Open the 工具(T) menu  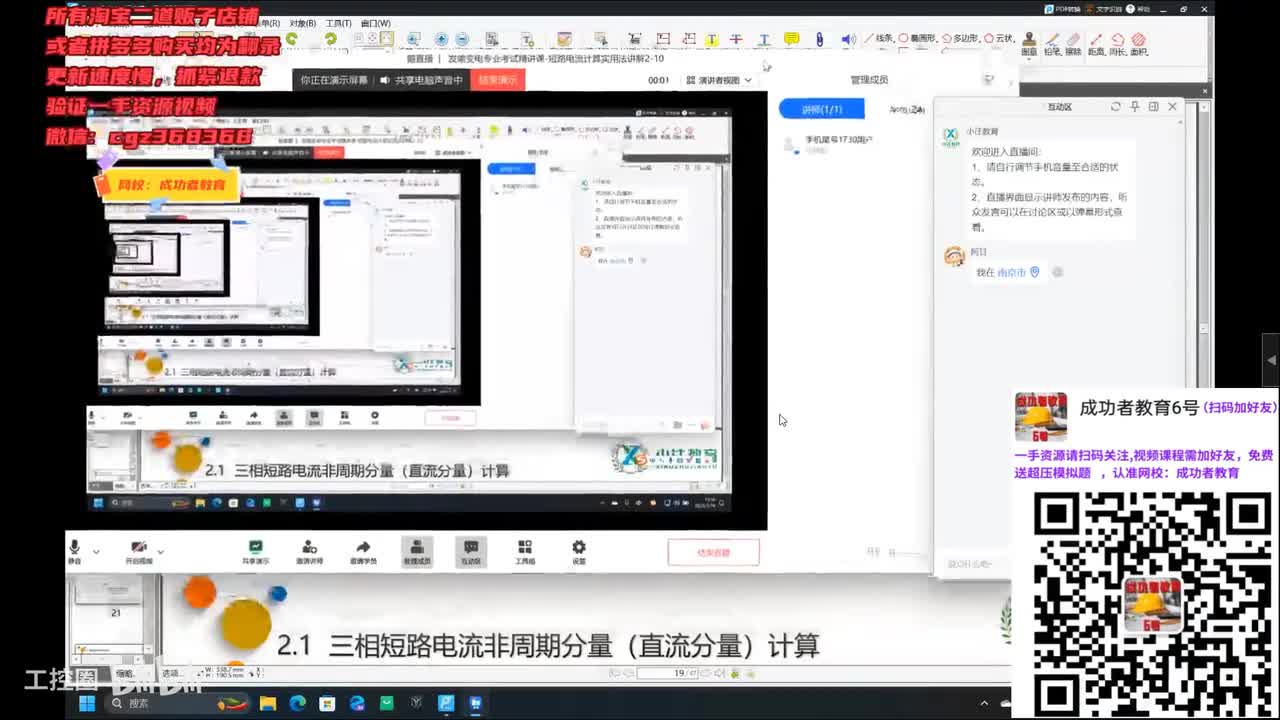[339, 23]
